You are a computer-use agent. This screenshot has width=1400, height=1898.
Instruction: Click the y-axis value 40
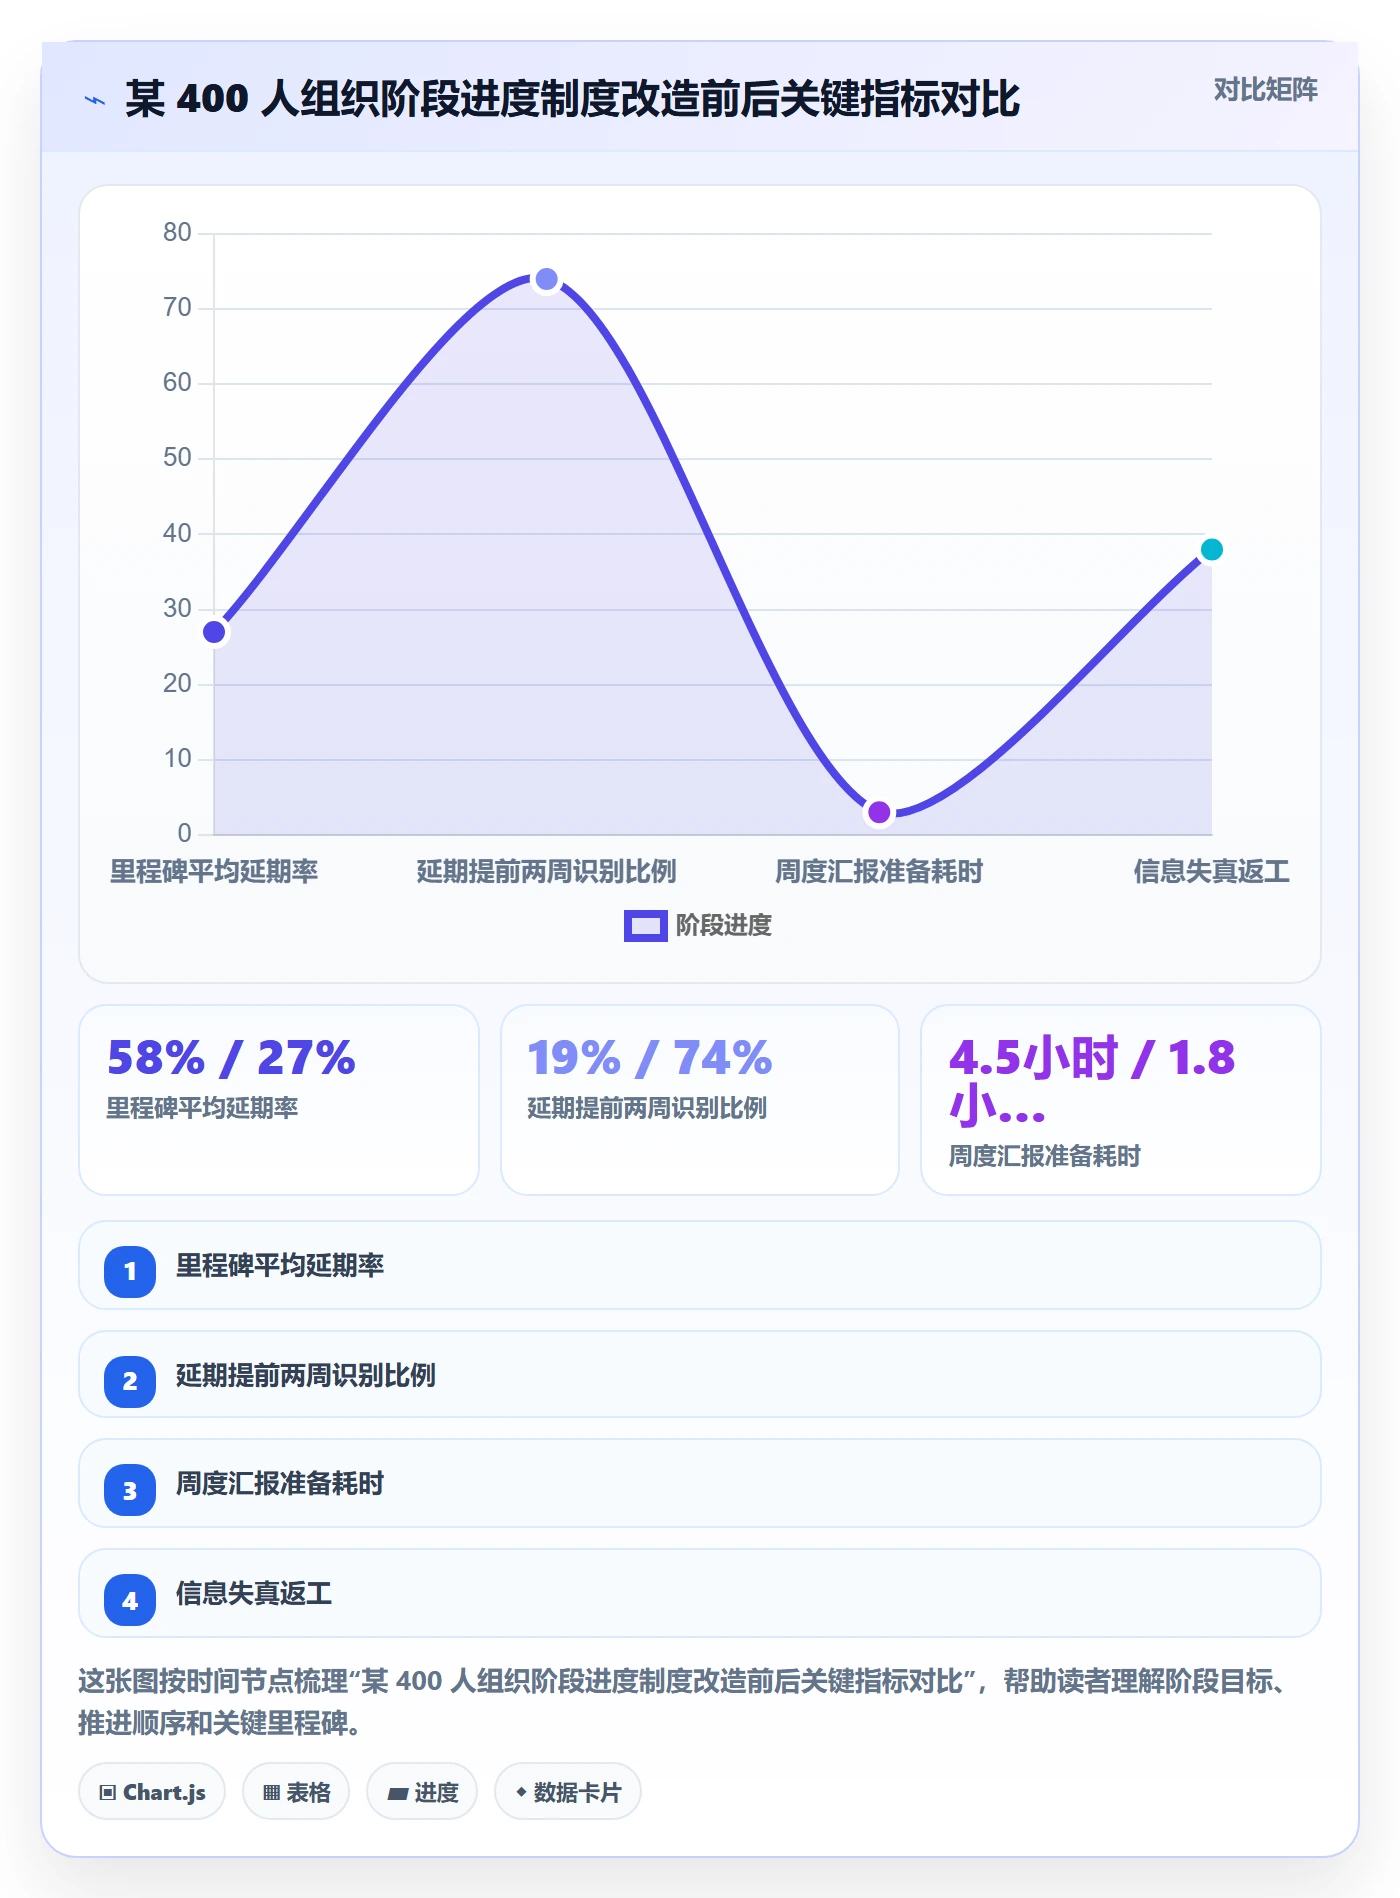[x=177, y=534]
